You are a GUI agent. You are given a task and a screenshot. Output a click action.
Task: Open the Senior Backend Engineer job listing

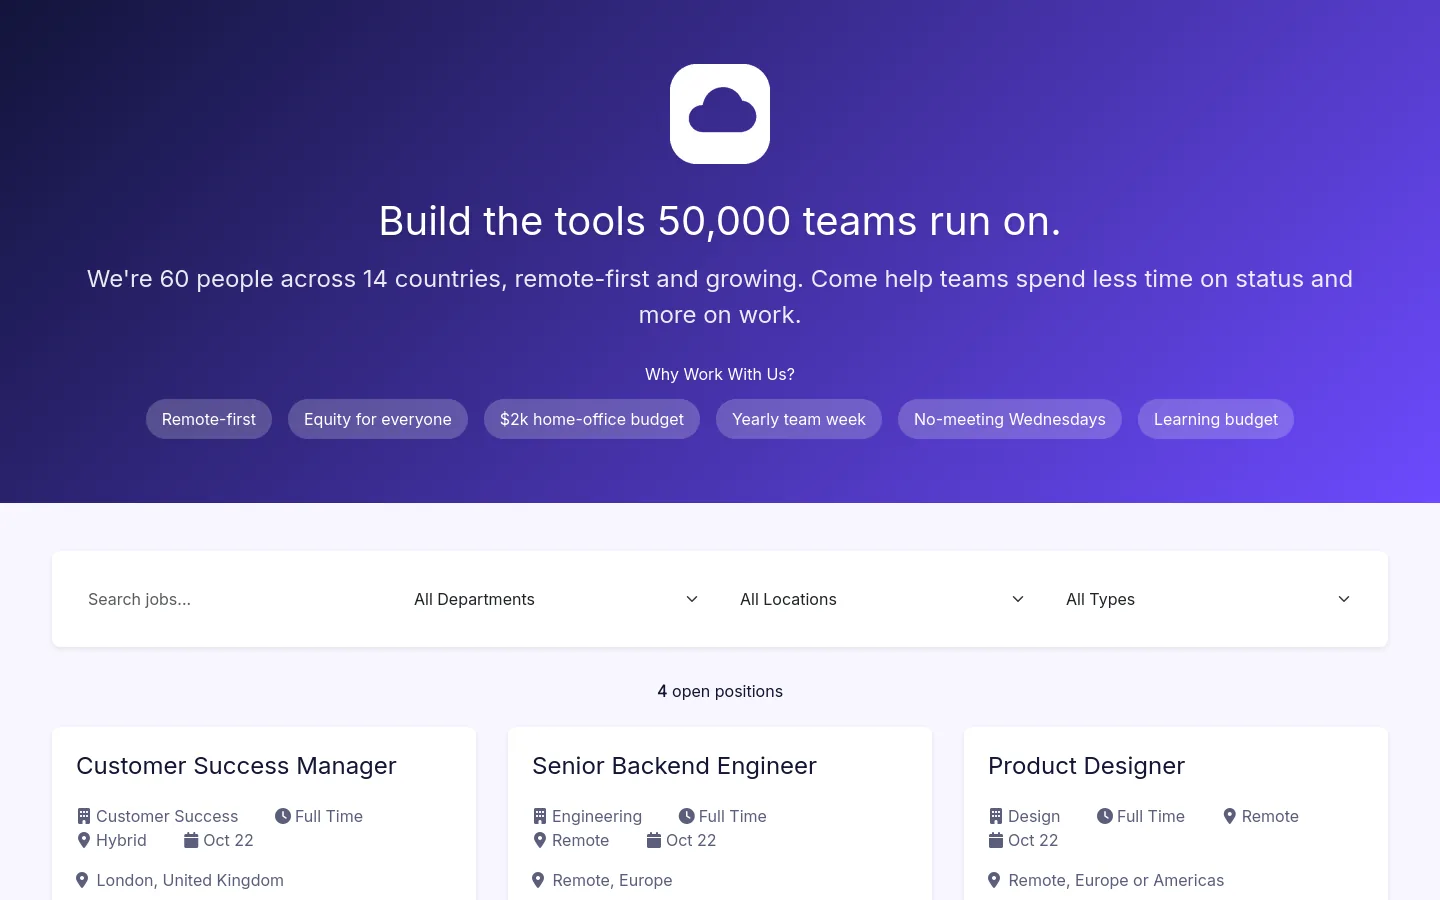[674, 766]
